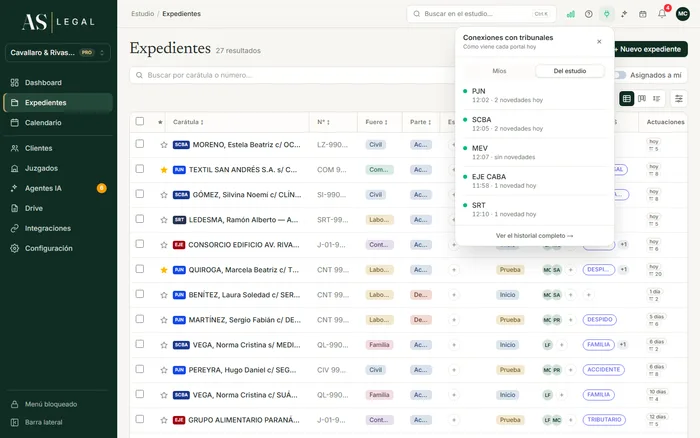Check the TEXTIL SAN ANDRÉS row checkbox
The width and height of the screenshot is (700, 438).
(x=140, y=169)
